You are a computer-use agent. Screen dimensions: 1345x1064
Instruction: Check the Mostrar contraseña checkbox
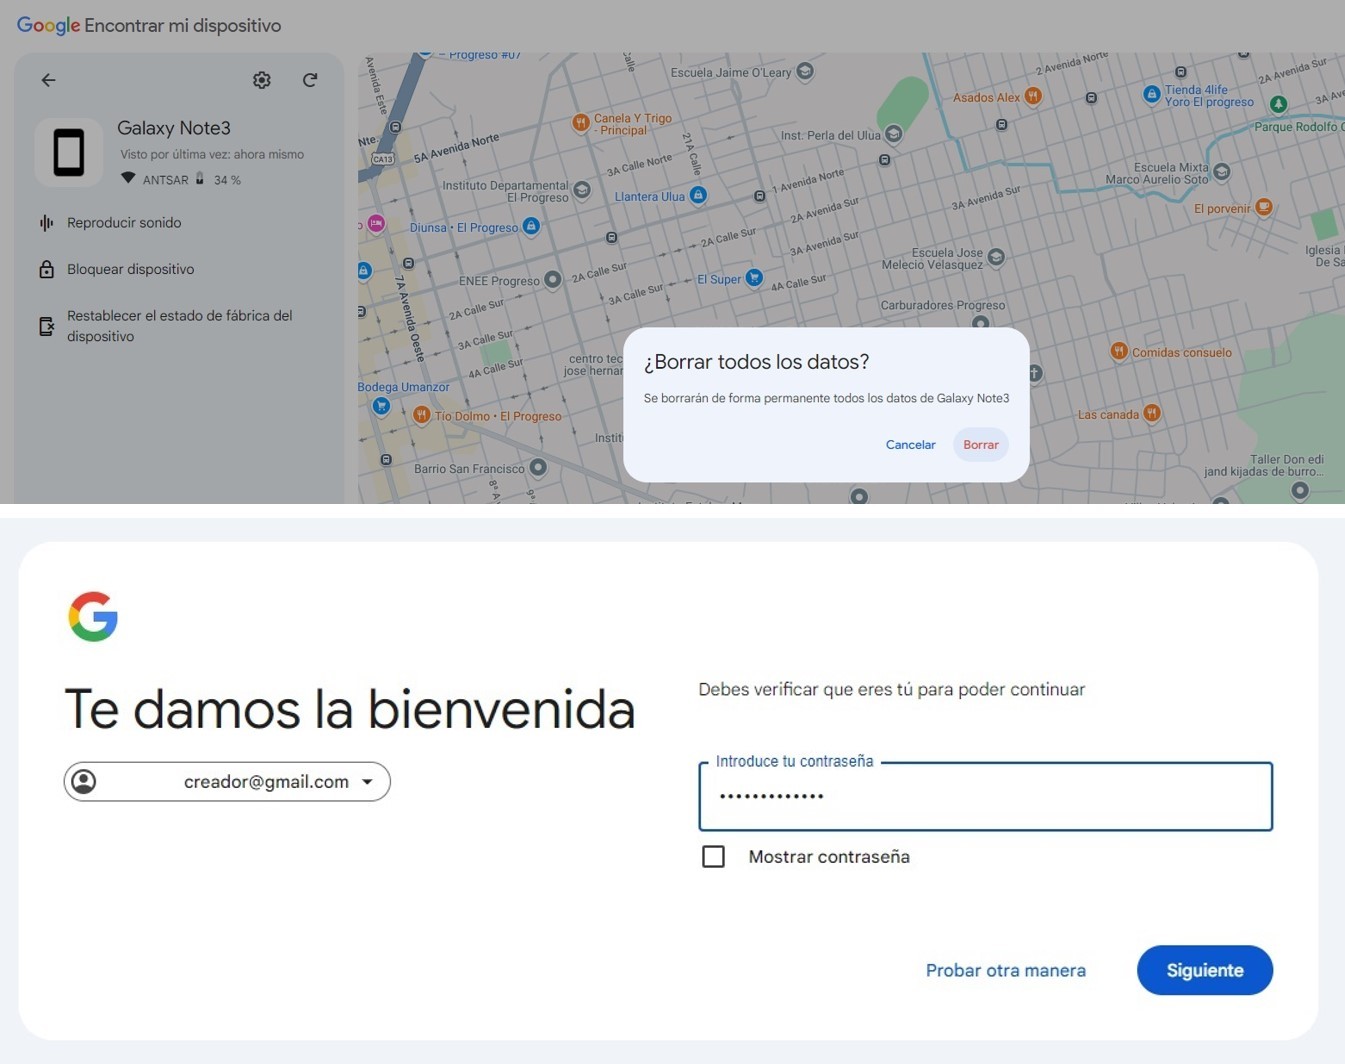point(713,857)
